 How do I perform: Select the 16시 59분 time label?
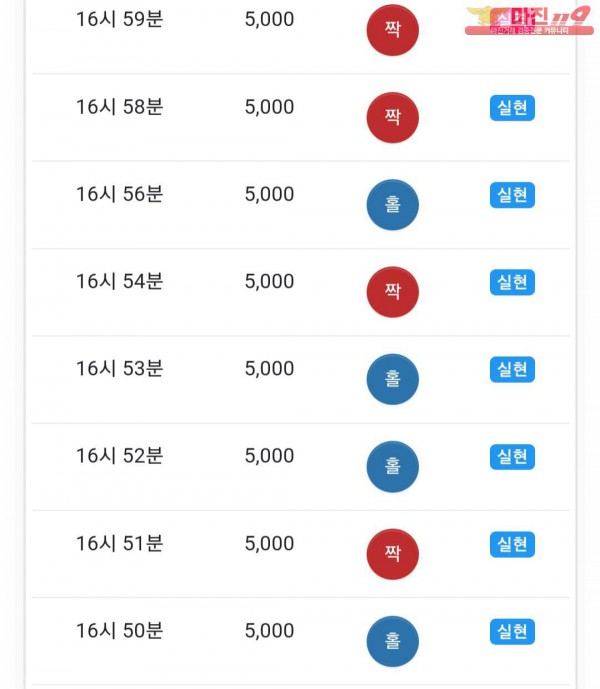(x=120, y=19)
